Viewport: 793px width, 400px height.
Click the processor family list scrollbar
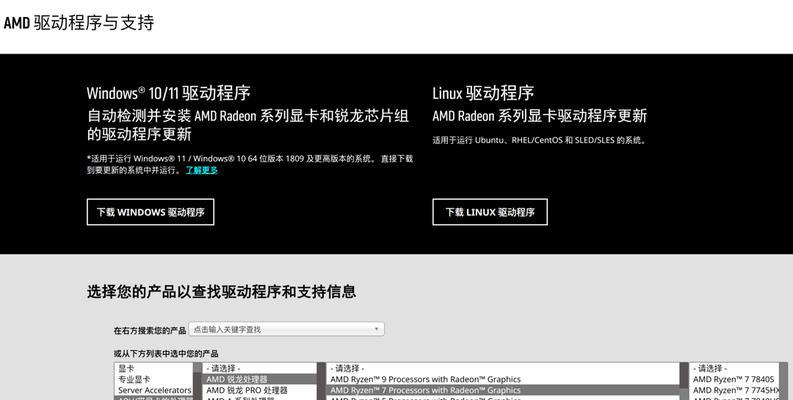click(x=321, y=381)
